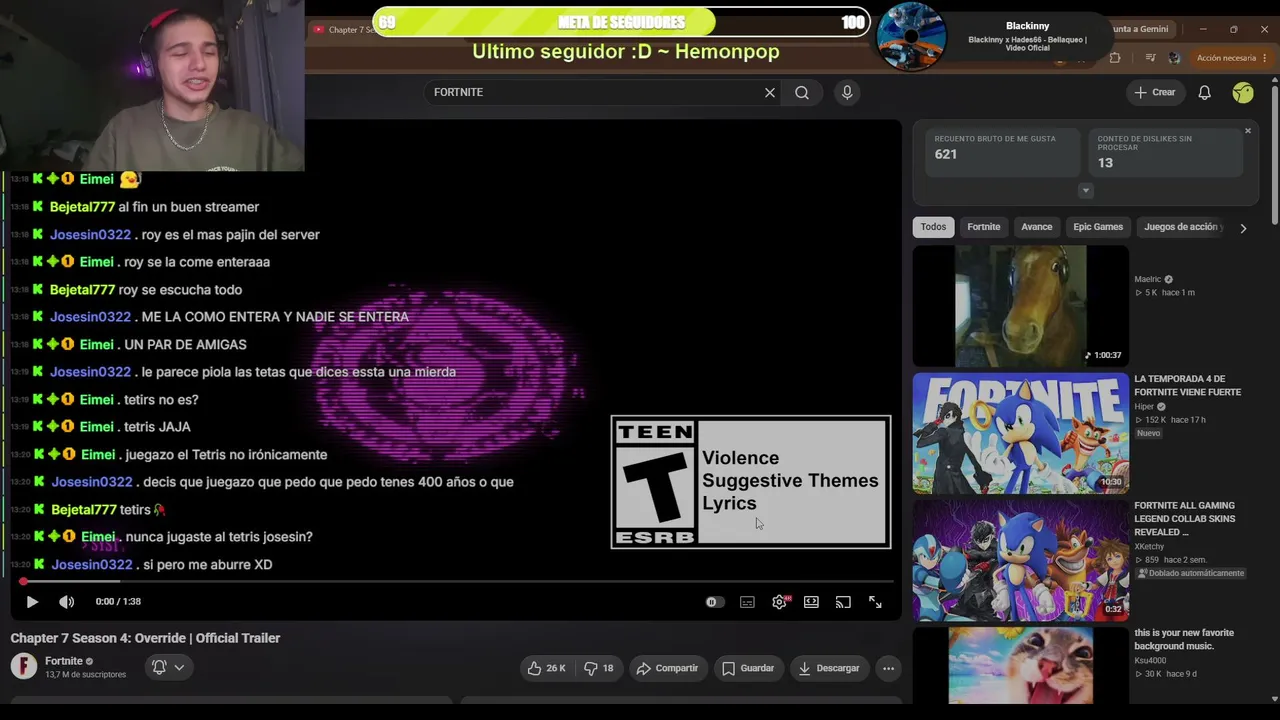
Task: Click the video title 'Chapter 7 Season 4: Override'
Action: (145, 638)
